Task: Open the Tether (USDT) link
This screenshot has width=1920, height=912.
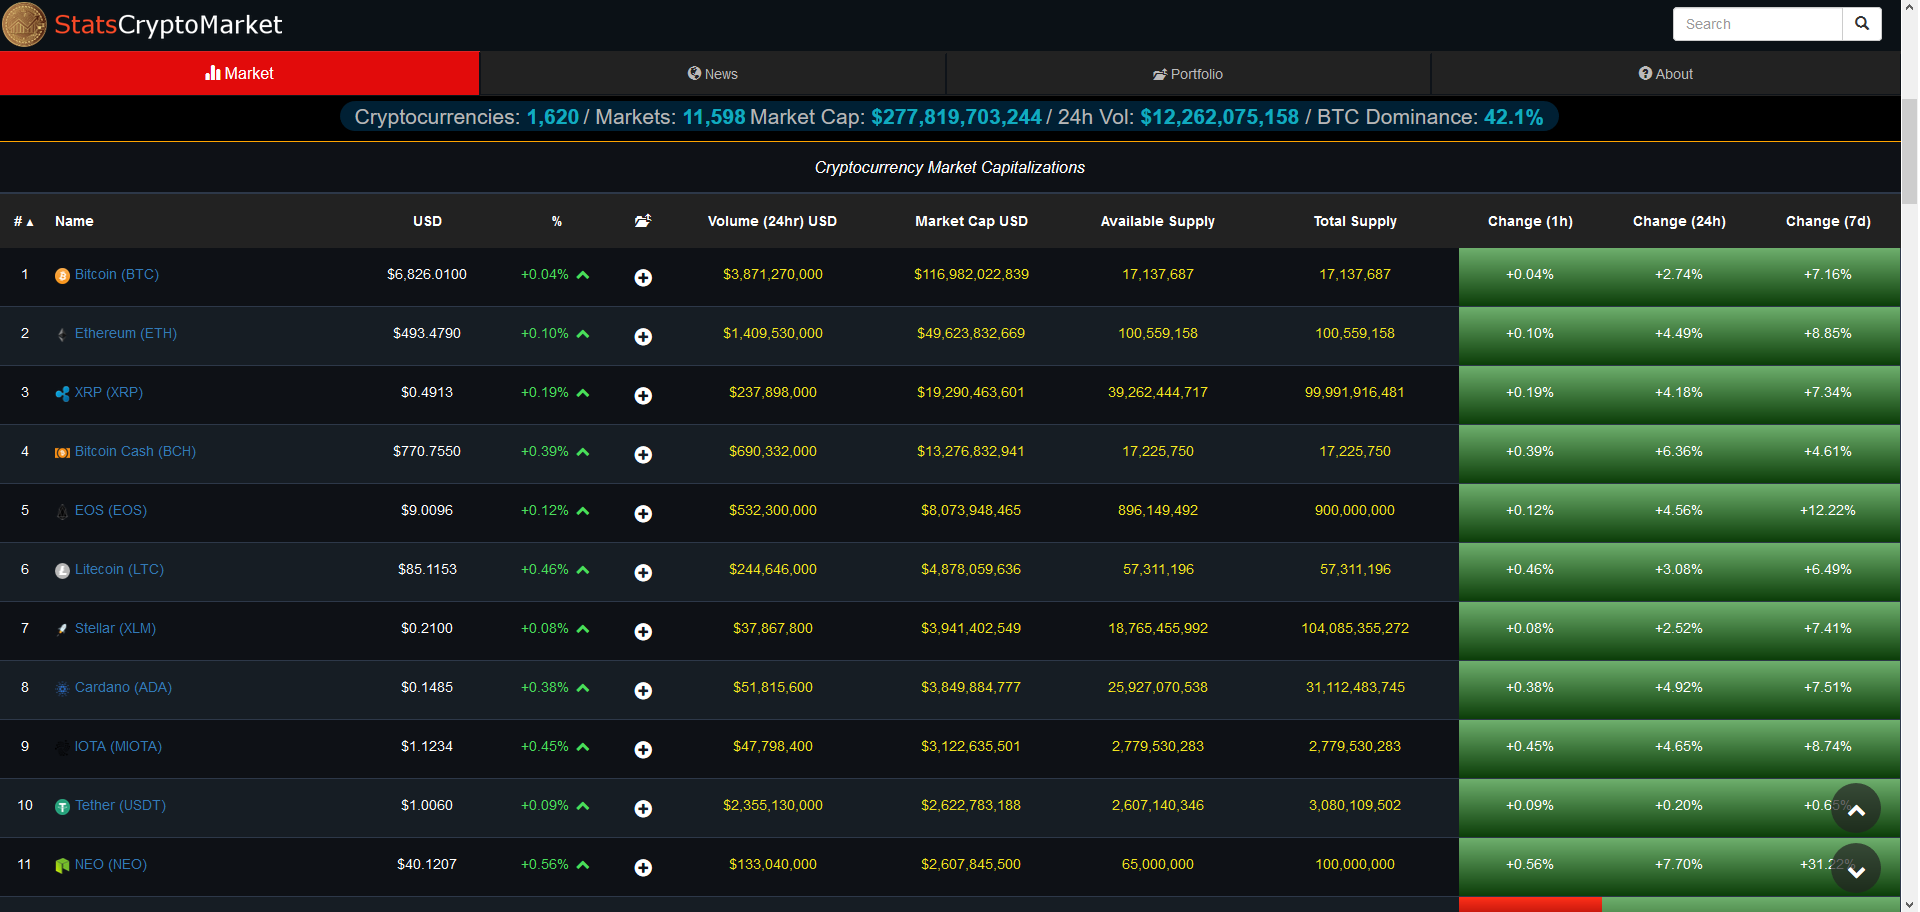Action: pos(120,805)
